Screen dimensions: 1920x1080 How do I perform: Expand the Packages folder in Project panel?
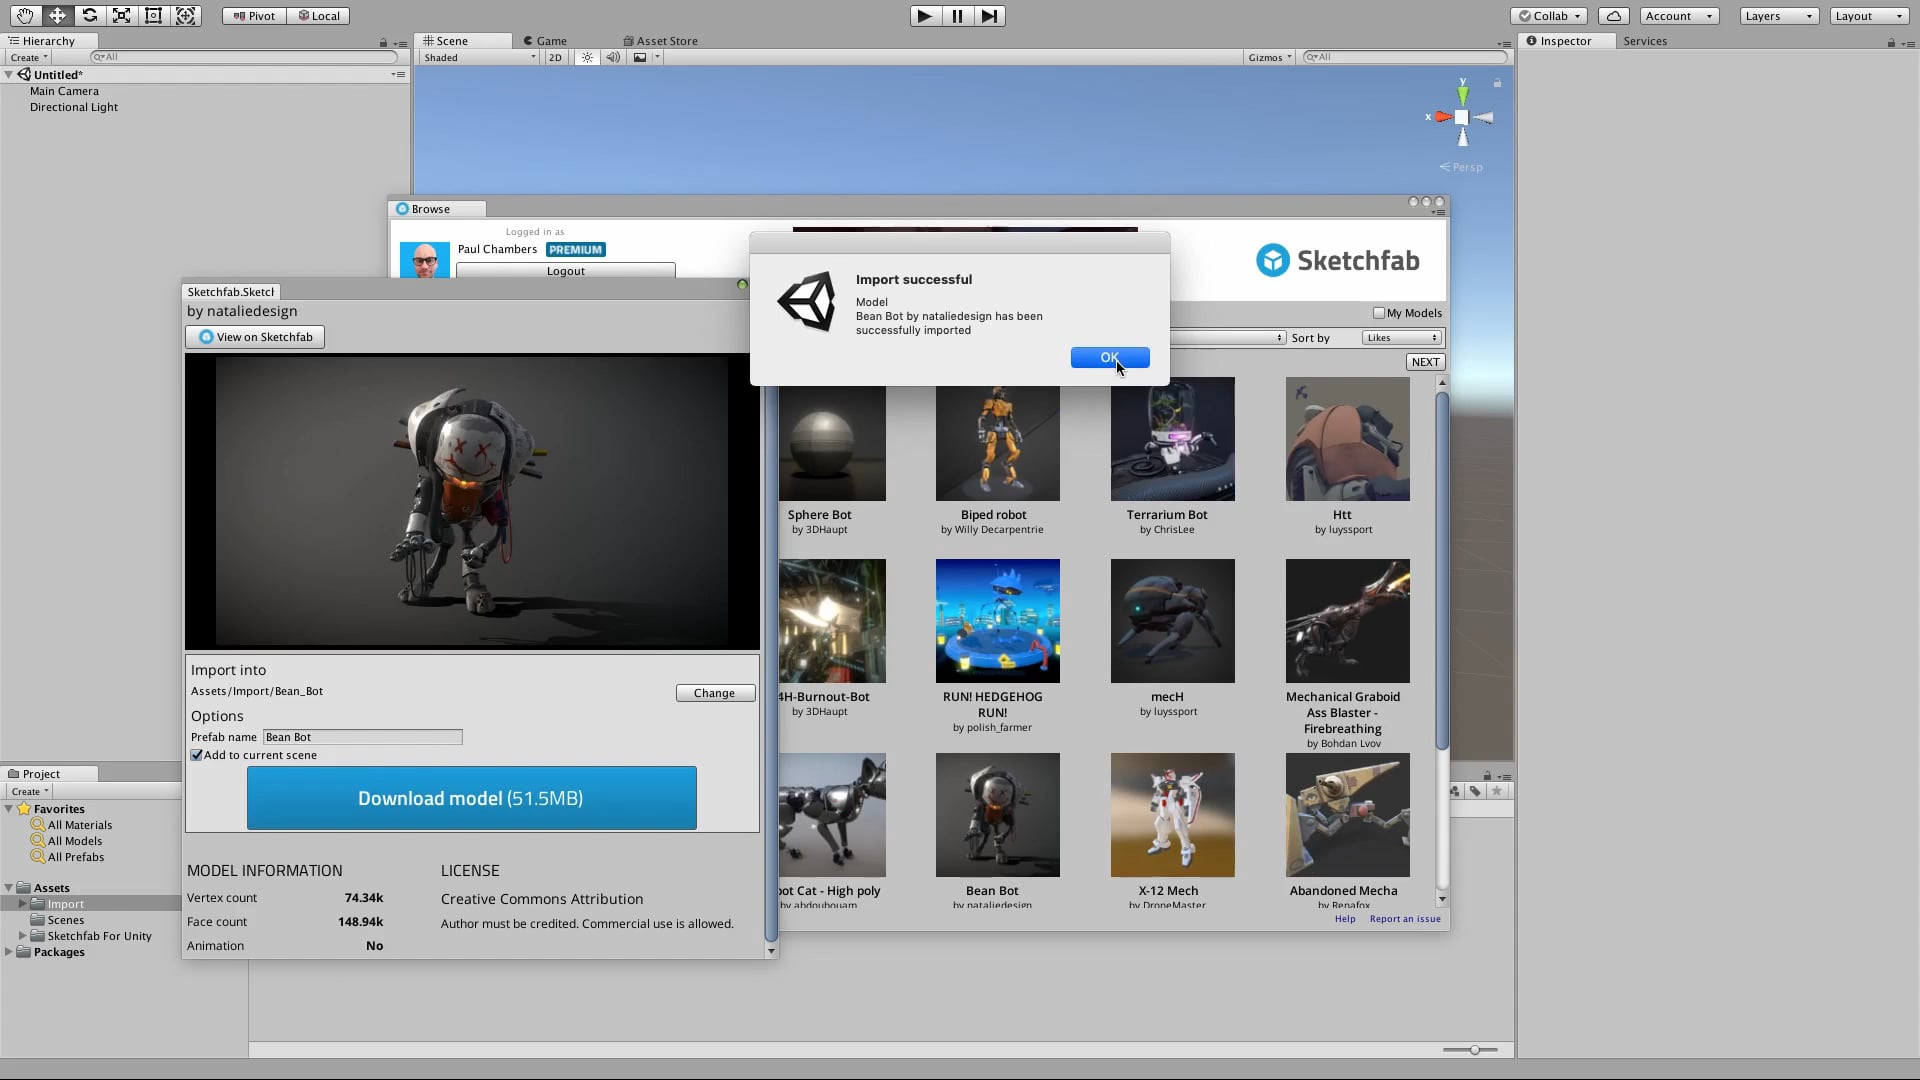10,951
